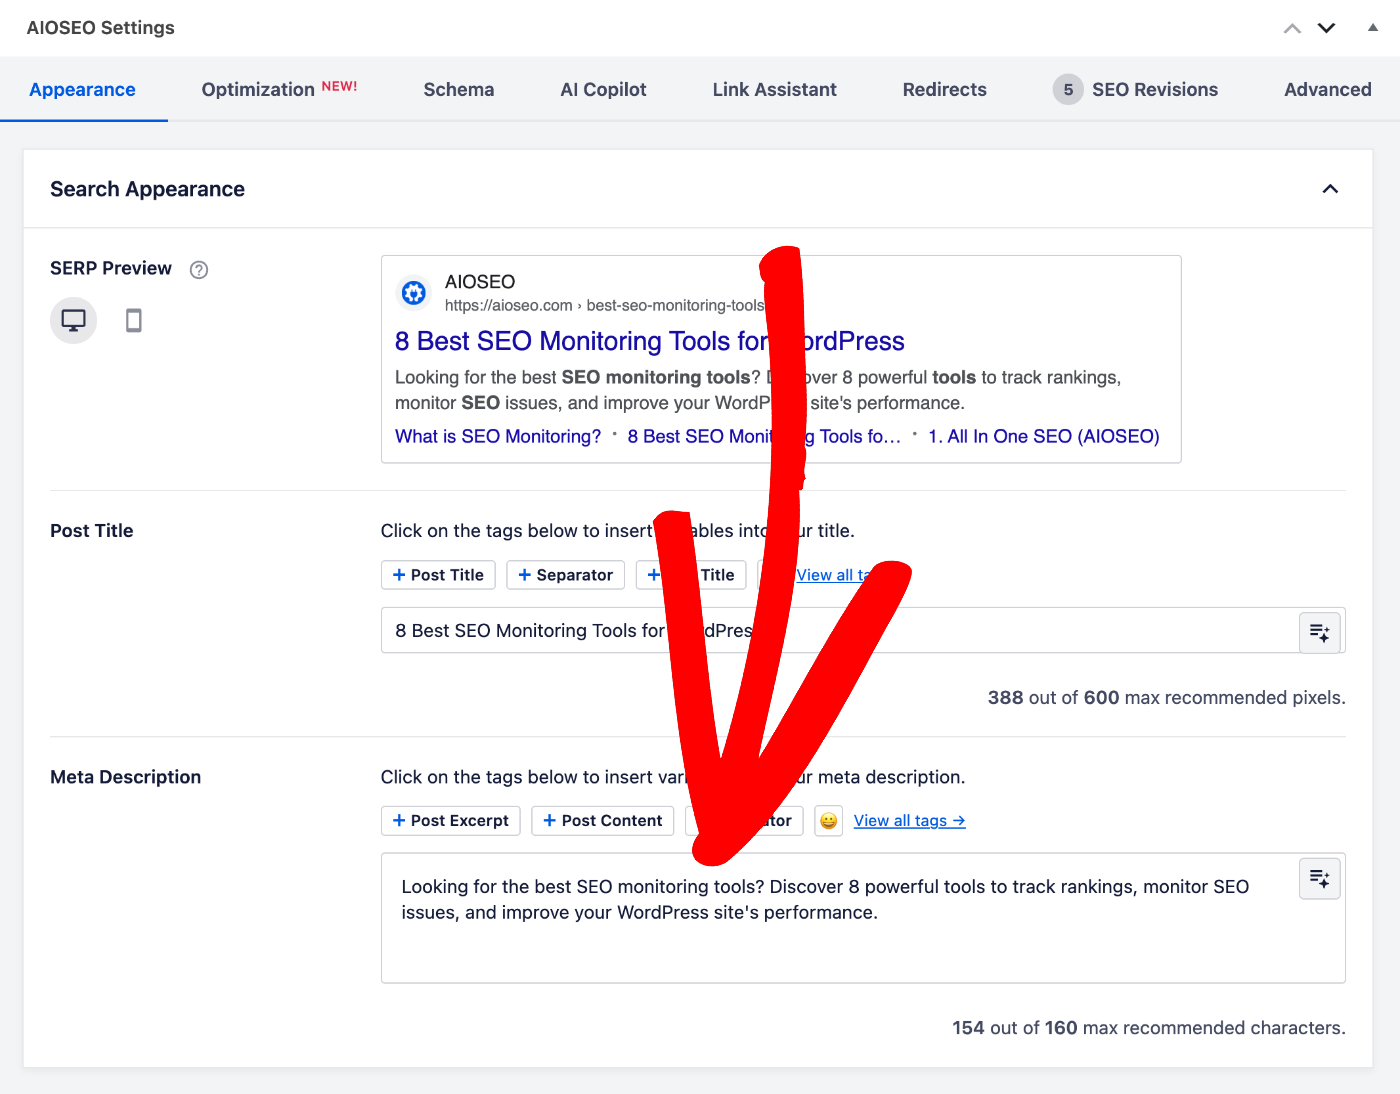Move AIOSEO Settings panel up
The image size is (1400, 1094).
(1292, 28)
